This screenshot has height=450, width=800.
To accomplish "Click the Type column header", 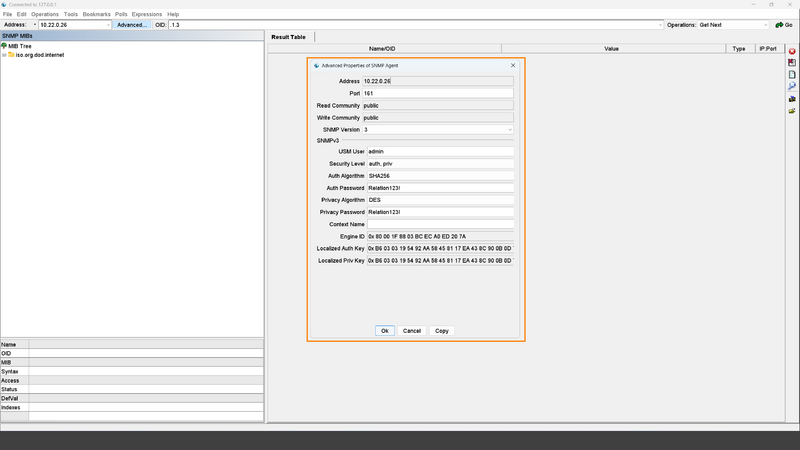I will [740, 48].
